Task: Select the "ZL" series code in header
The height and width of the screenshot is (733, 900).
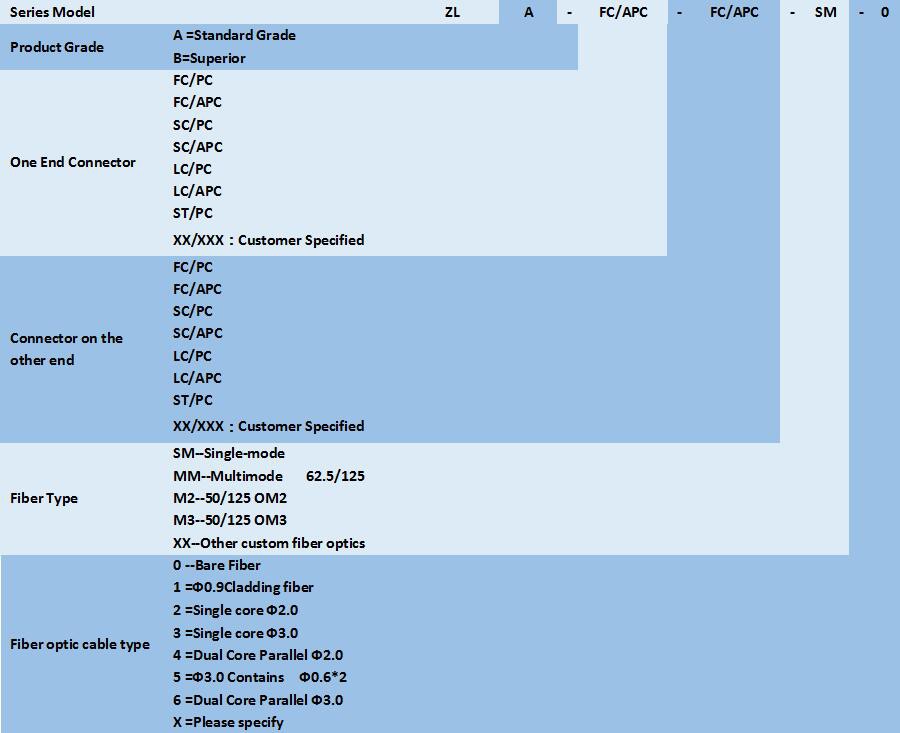Action: [452, 12]
